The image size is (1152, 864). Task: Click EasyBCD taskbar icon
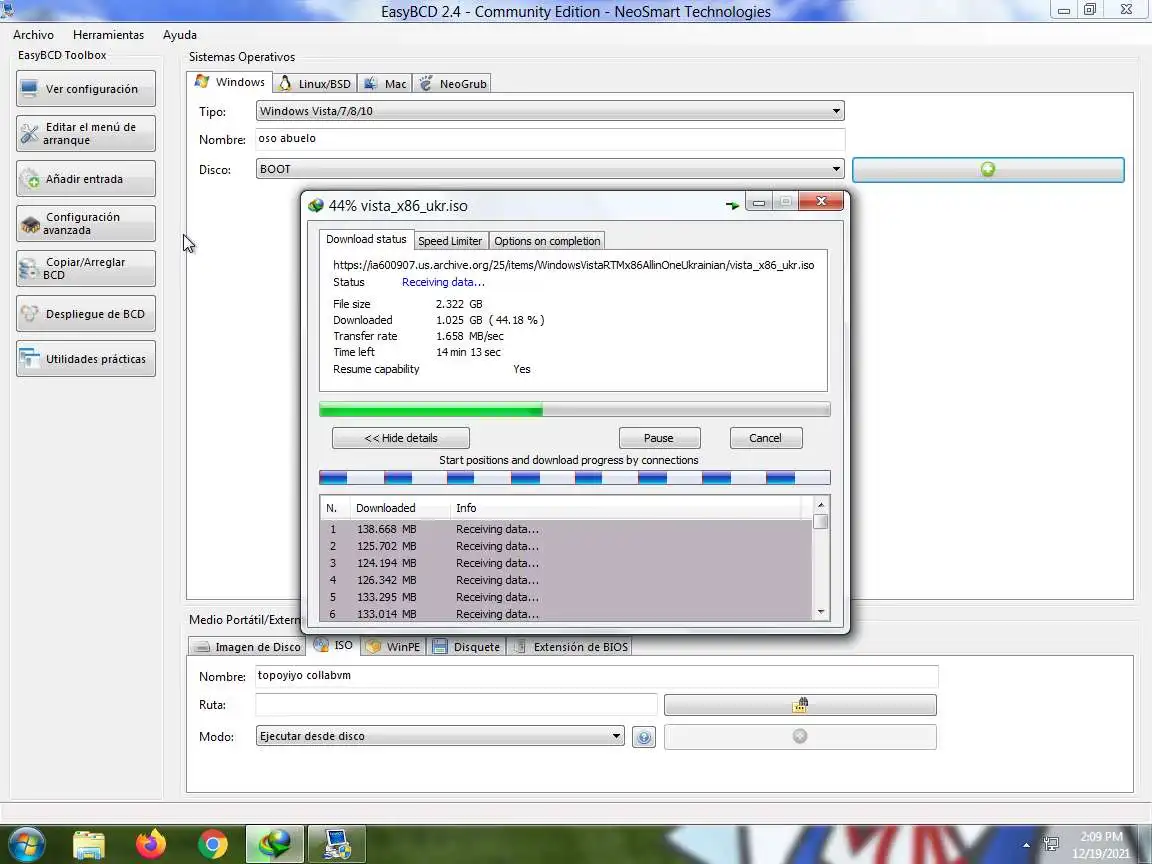click(x=336, y=844)
